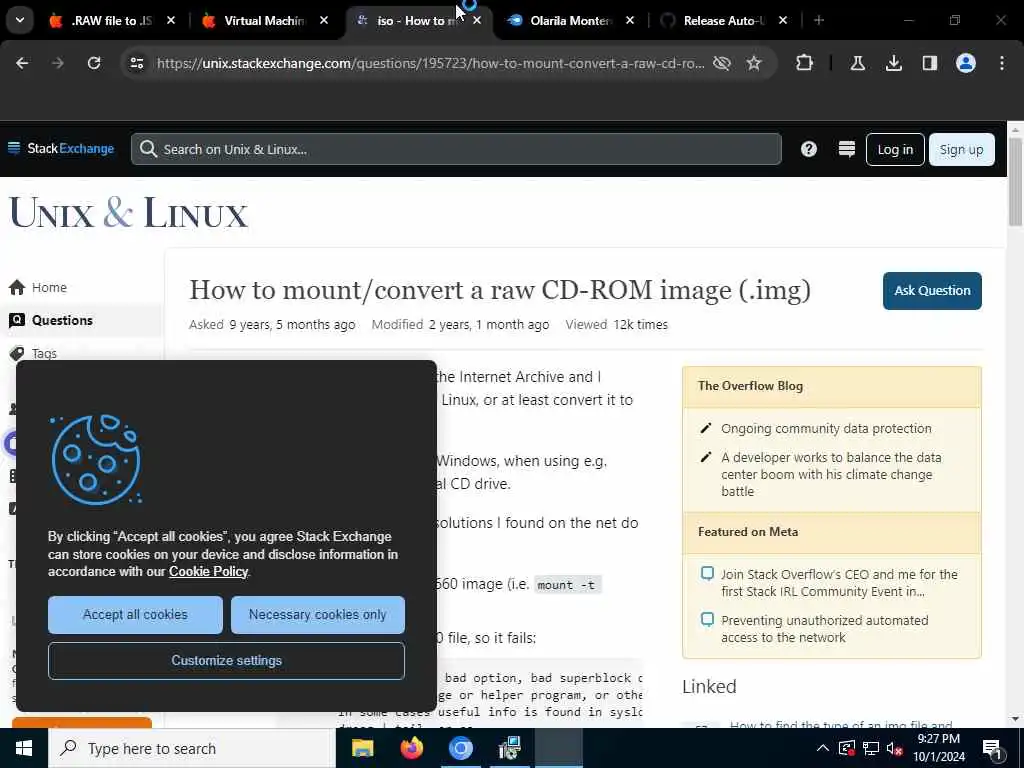Open Preventing unauthorized automated access post
The height and width of the screenshot is (768, 1024).
pyautogui.click(x=824, y=628)
